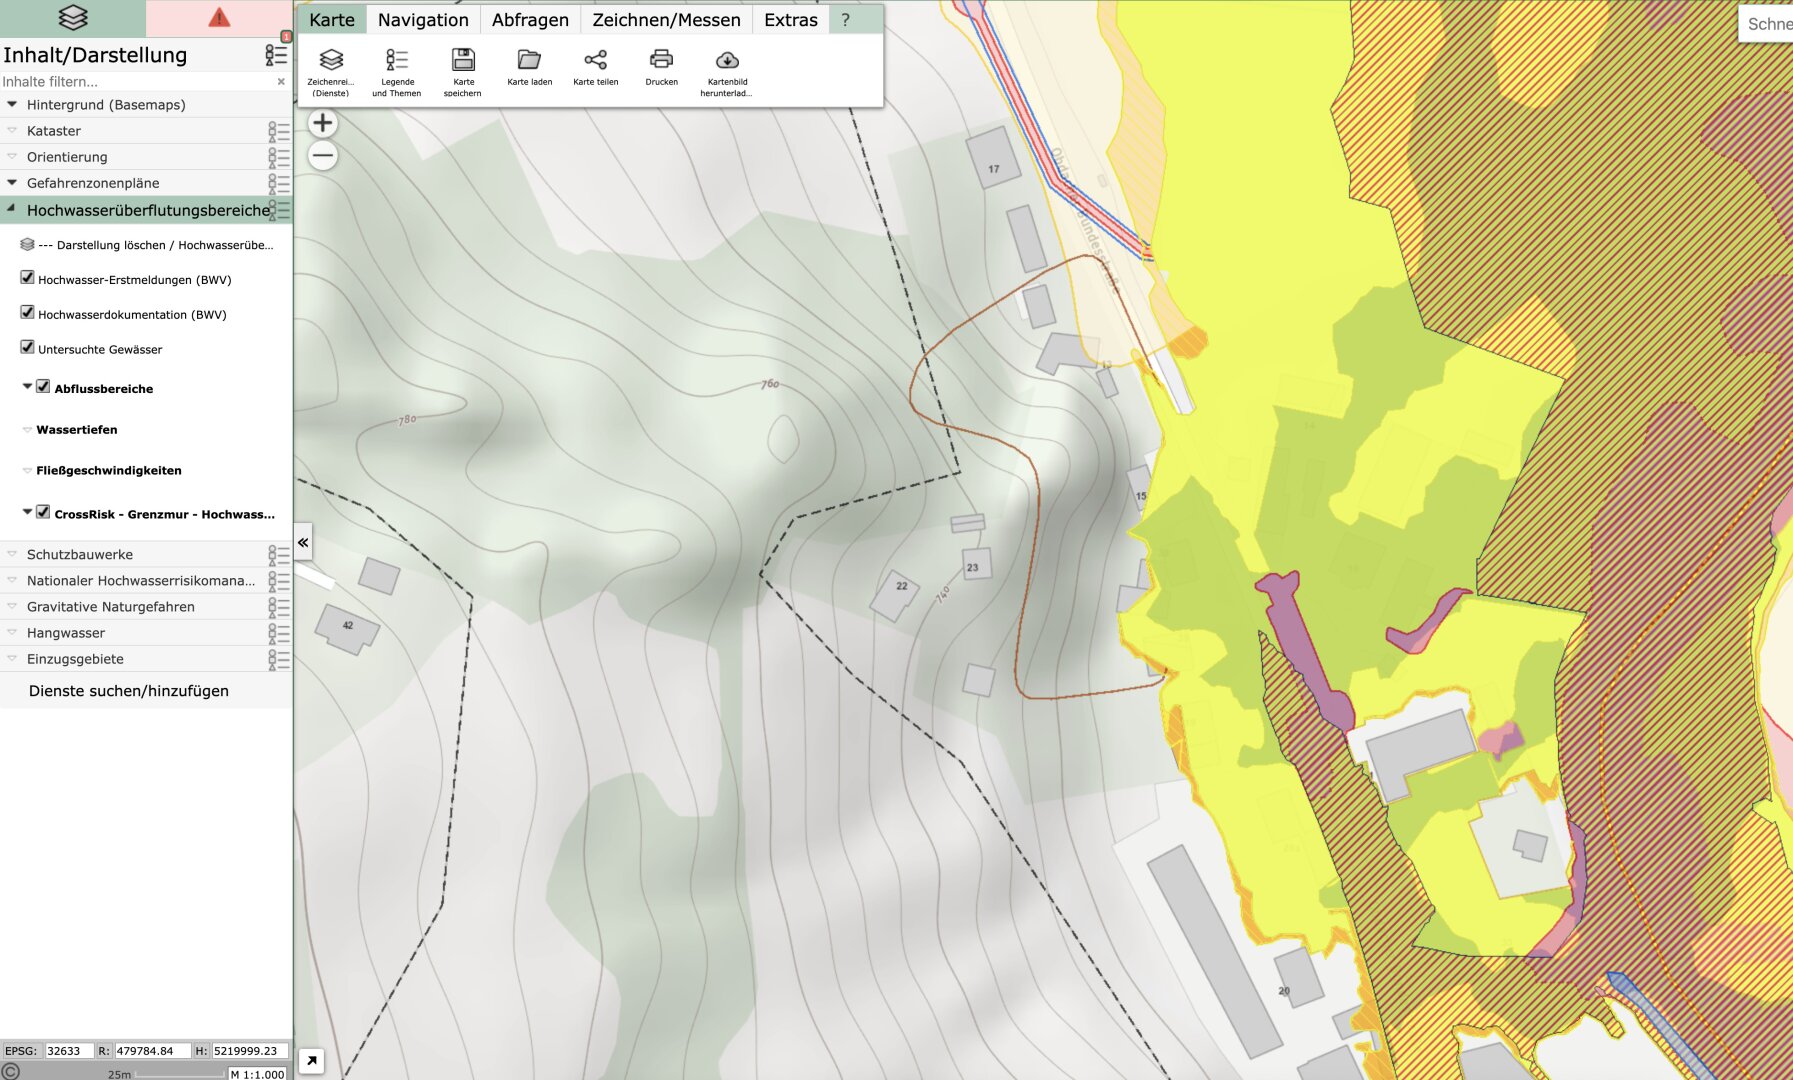
Task: Uncheck Hochwasser-Erstmeldungen (BWV) layer
Action: click(x=28, y=278)
